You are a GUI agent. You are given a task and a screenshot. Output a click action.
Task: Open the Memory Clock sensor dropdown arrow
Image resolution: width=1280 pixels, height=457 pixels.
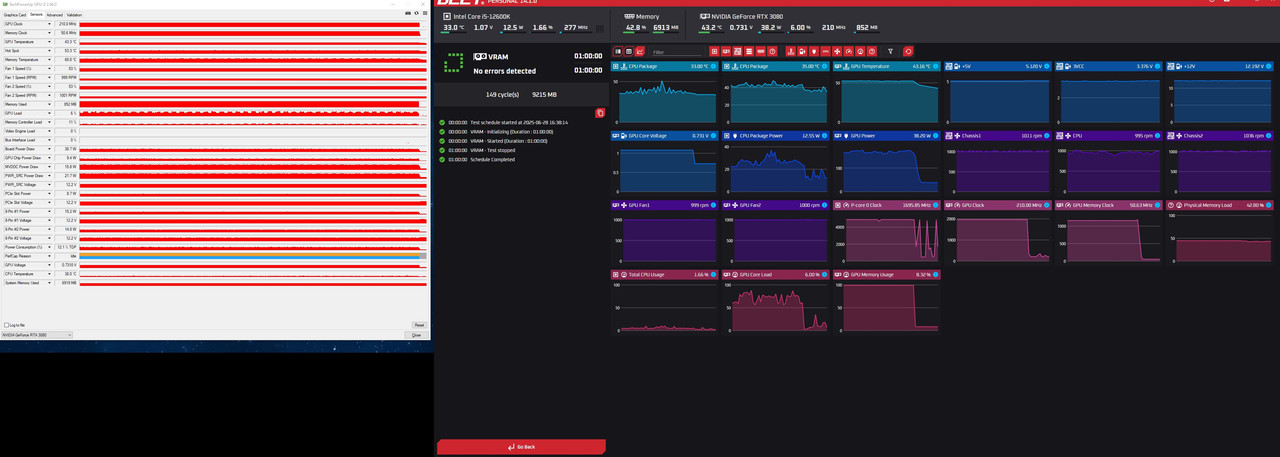pos(49,33)
